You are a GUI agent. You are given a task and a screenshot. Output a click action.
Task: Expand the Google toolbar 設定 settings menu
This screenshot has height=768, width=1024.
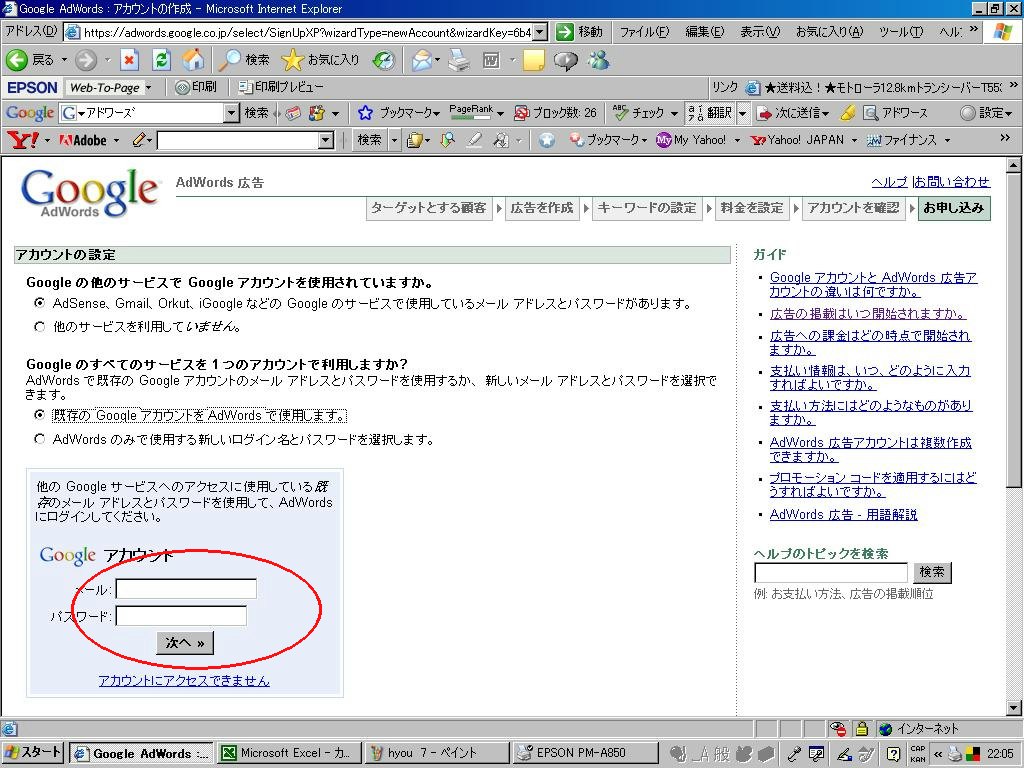[x=1009, y=114]
